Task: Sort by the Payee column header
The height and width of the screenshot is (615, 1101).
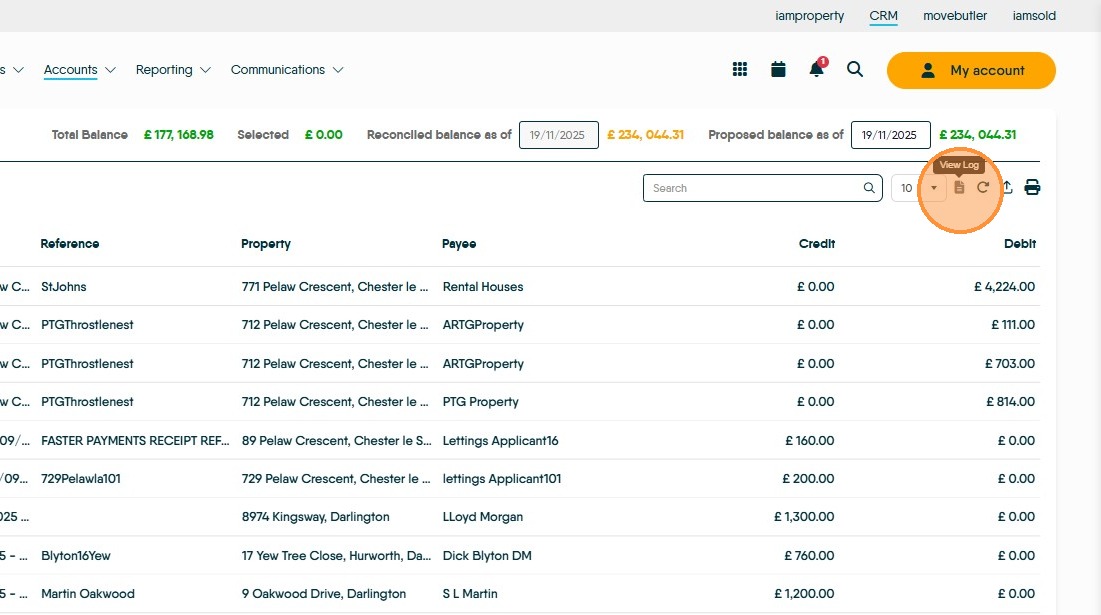Action: [x=459, y=244]
